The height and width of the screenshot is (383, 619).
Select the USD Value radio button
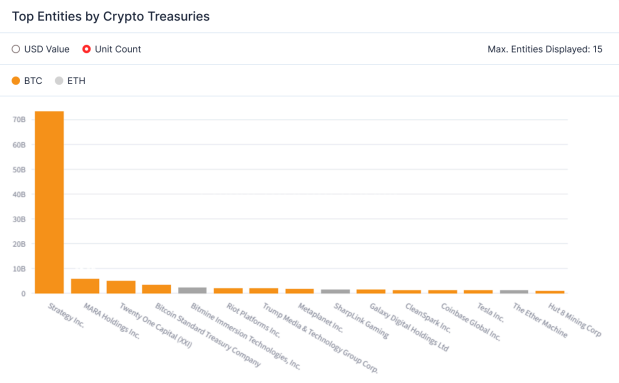(16, 49)
